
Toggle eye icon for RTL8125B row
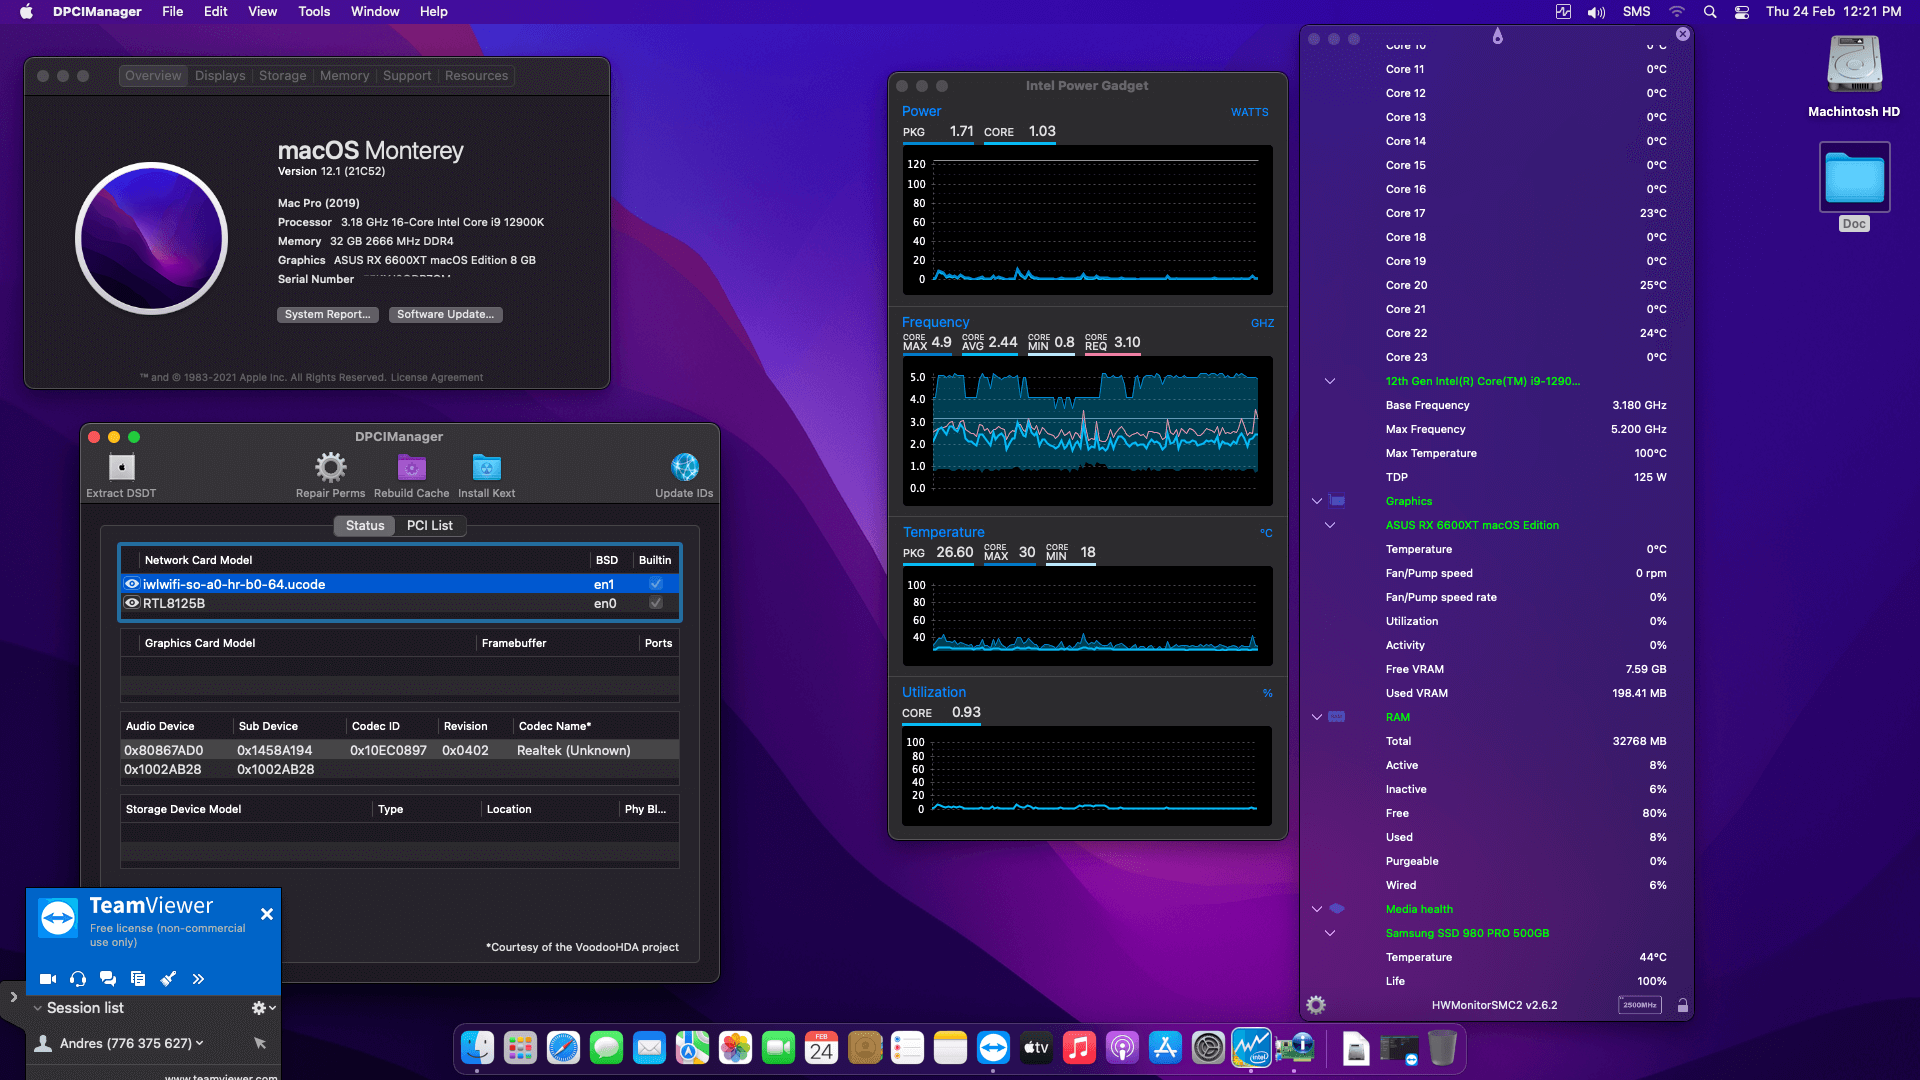click(x=131, y=603)
